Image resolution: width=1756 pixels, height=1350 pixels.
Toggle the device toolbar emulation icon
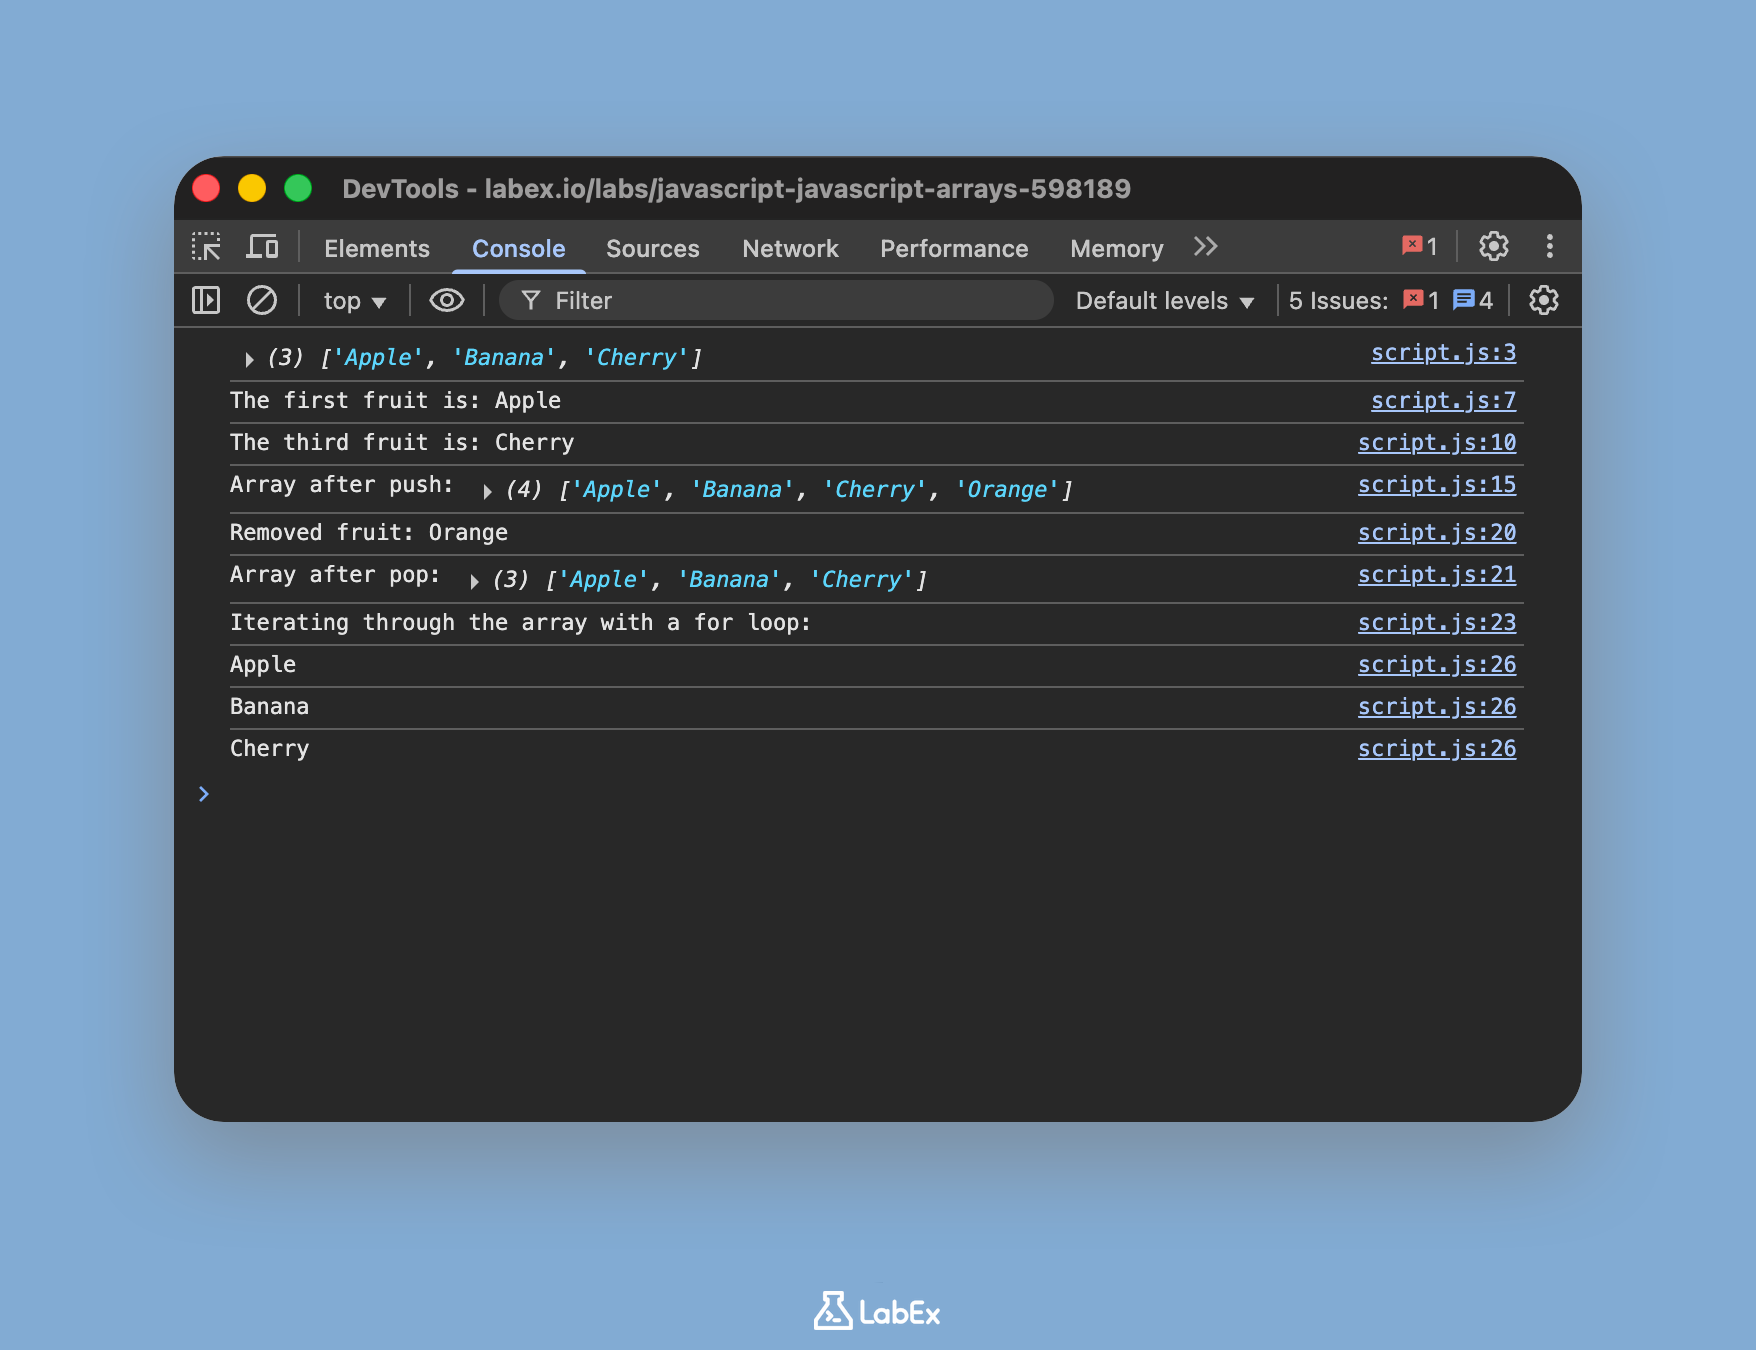[x=262, y=246]
